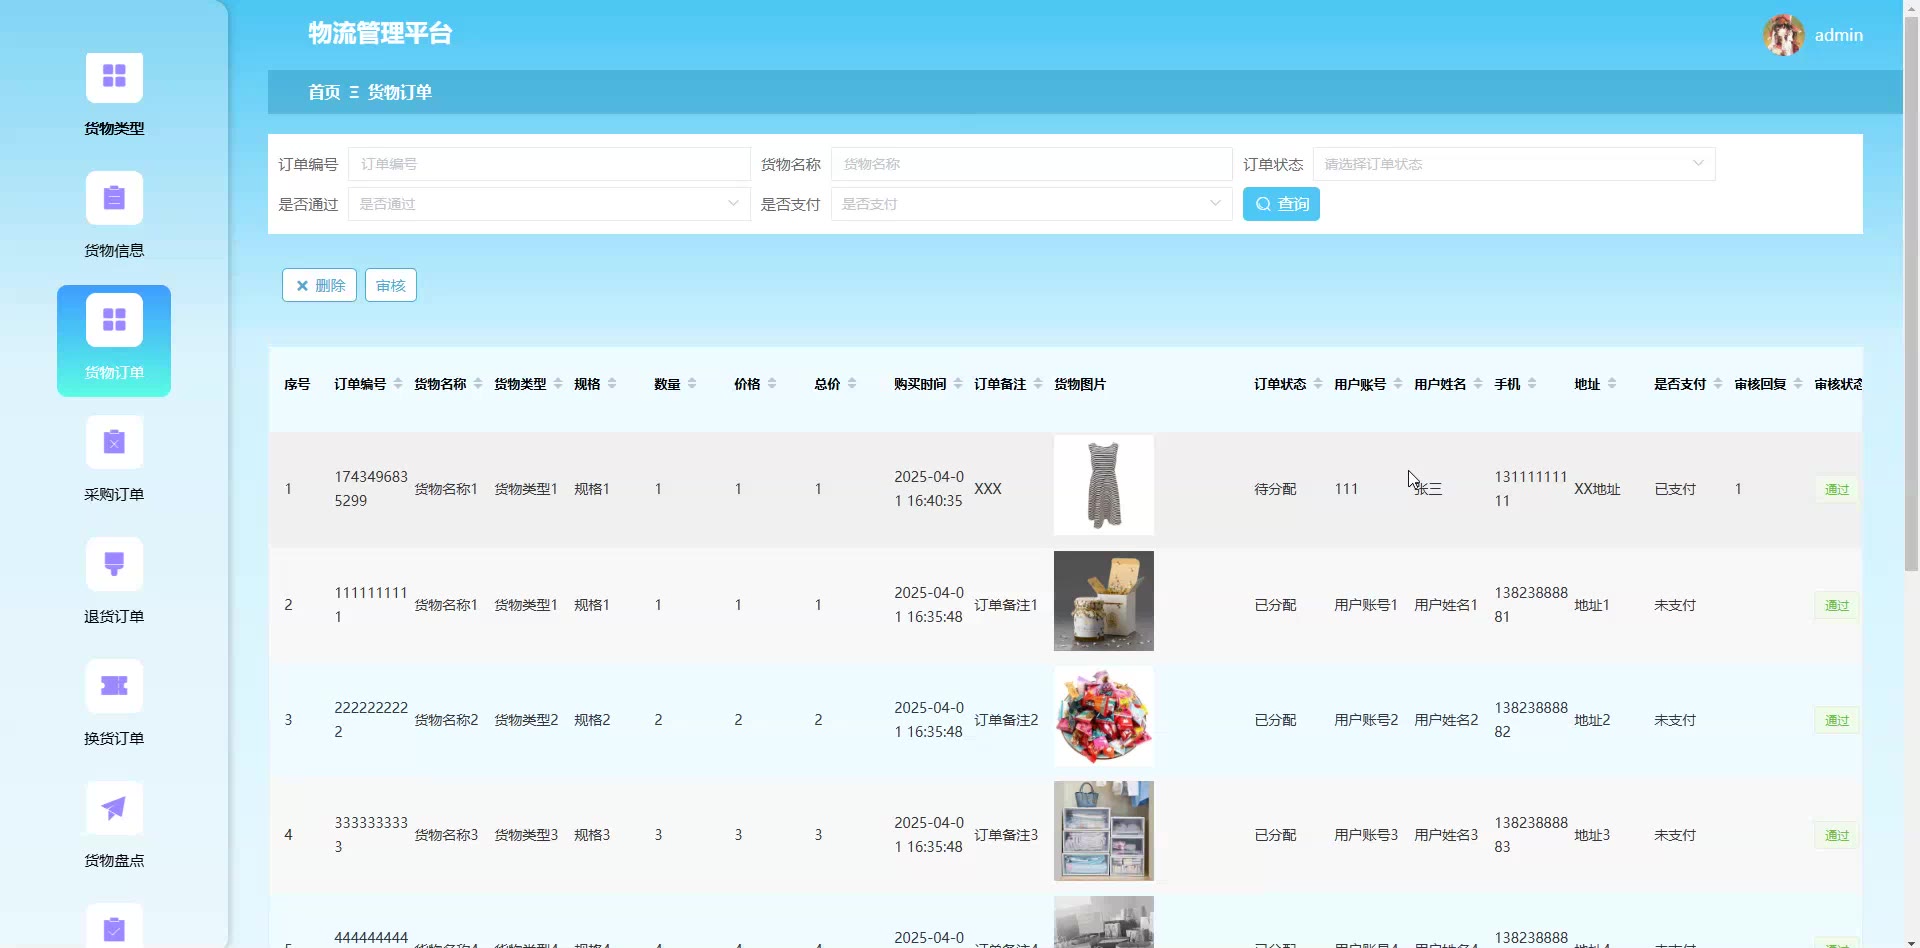Click the 审核 button
1920x948 pixels.
[390, 286]
